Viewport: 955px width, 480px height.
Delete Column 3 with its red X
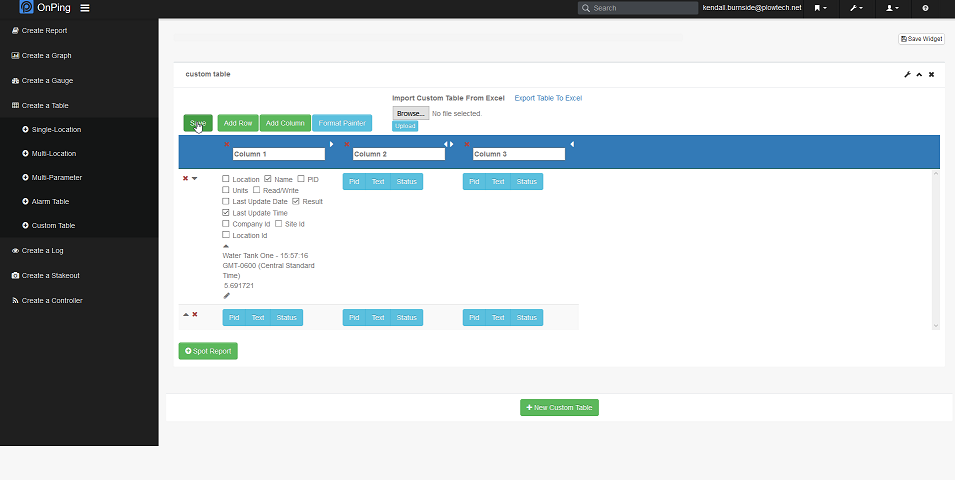(x=467, y=145)
